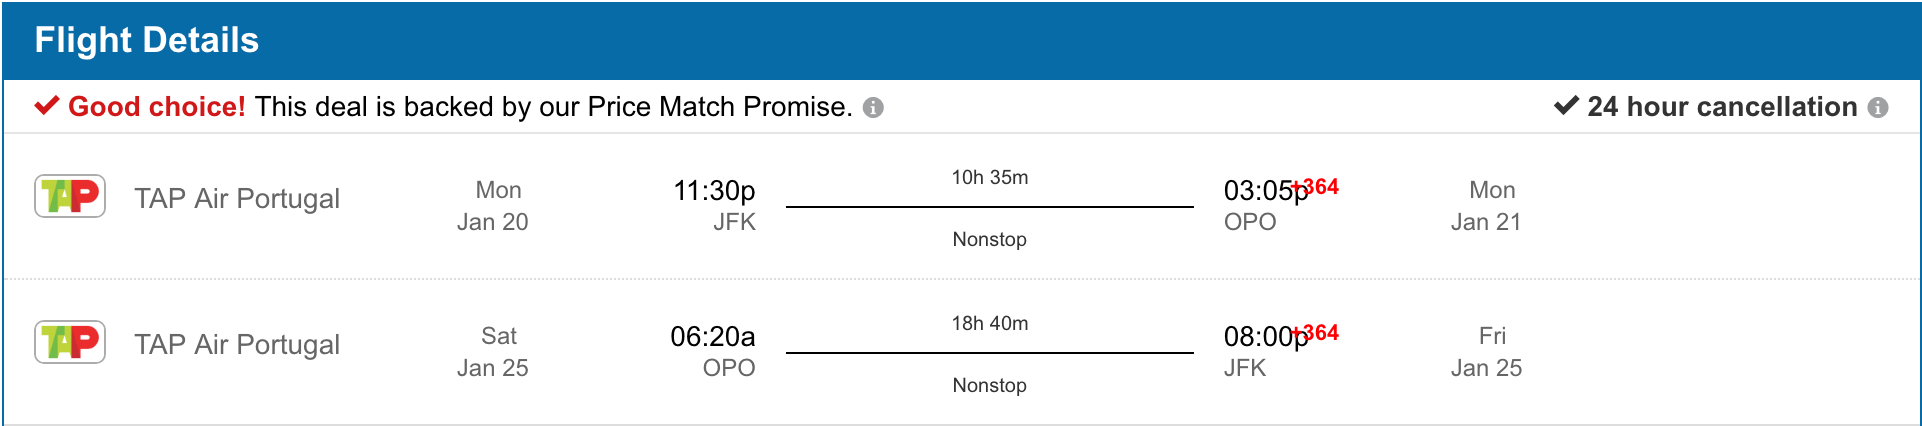
Task: Click the 08:00p JFK arrival time
Action: [x=1266, y=336]
